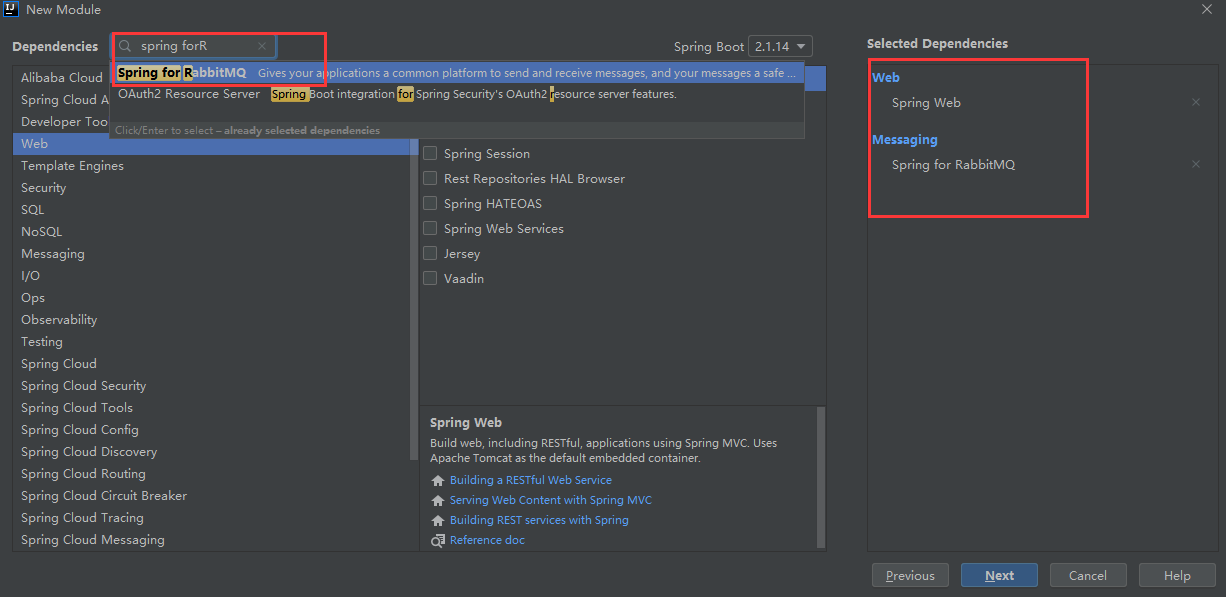Click the Web group header in Selected Dependencies

886,78
